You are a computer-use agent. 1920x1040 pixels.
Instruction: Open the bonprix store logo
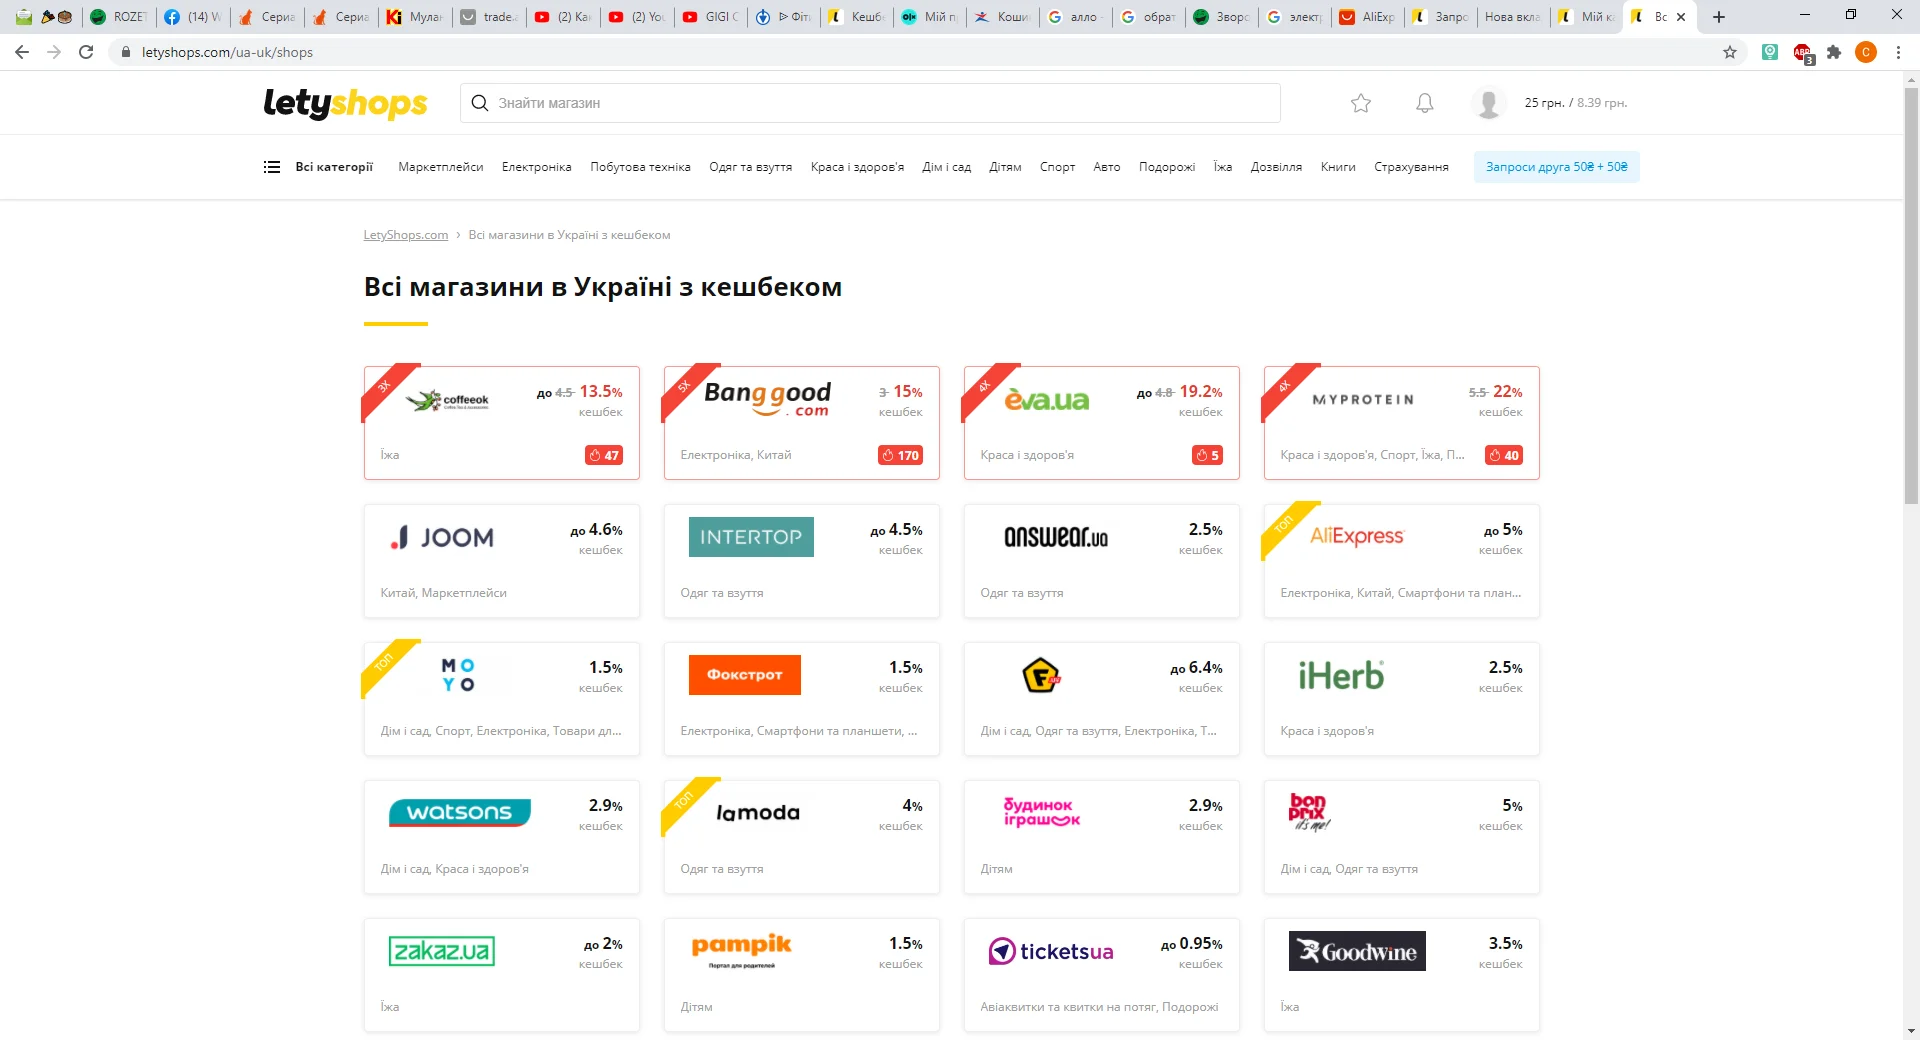coord(1309,812)
